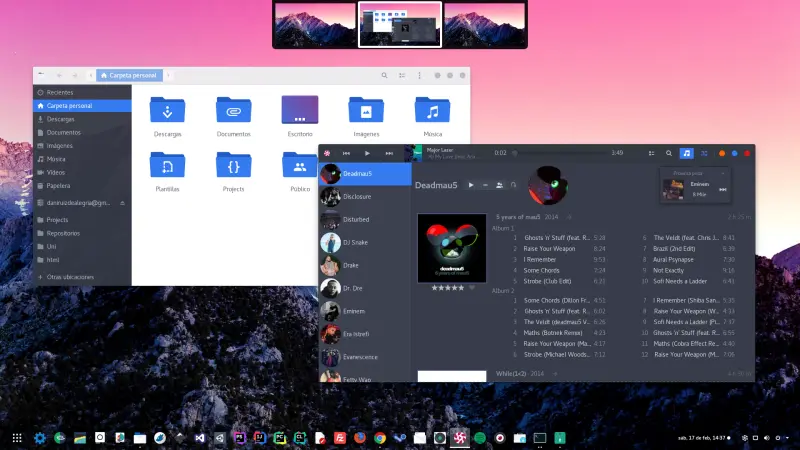This screenshot has height=450, width=800.
Task: Launch Spotify from the taskbar
Action: [x=480, y=438]
